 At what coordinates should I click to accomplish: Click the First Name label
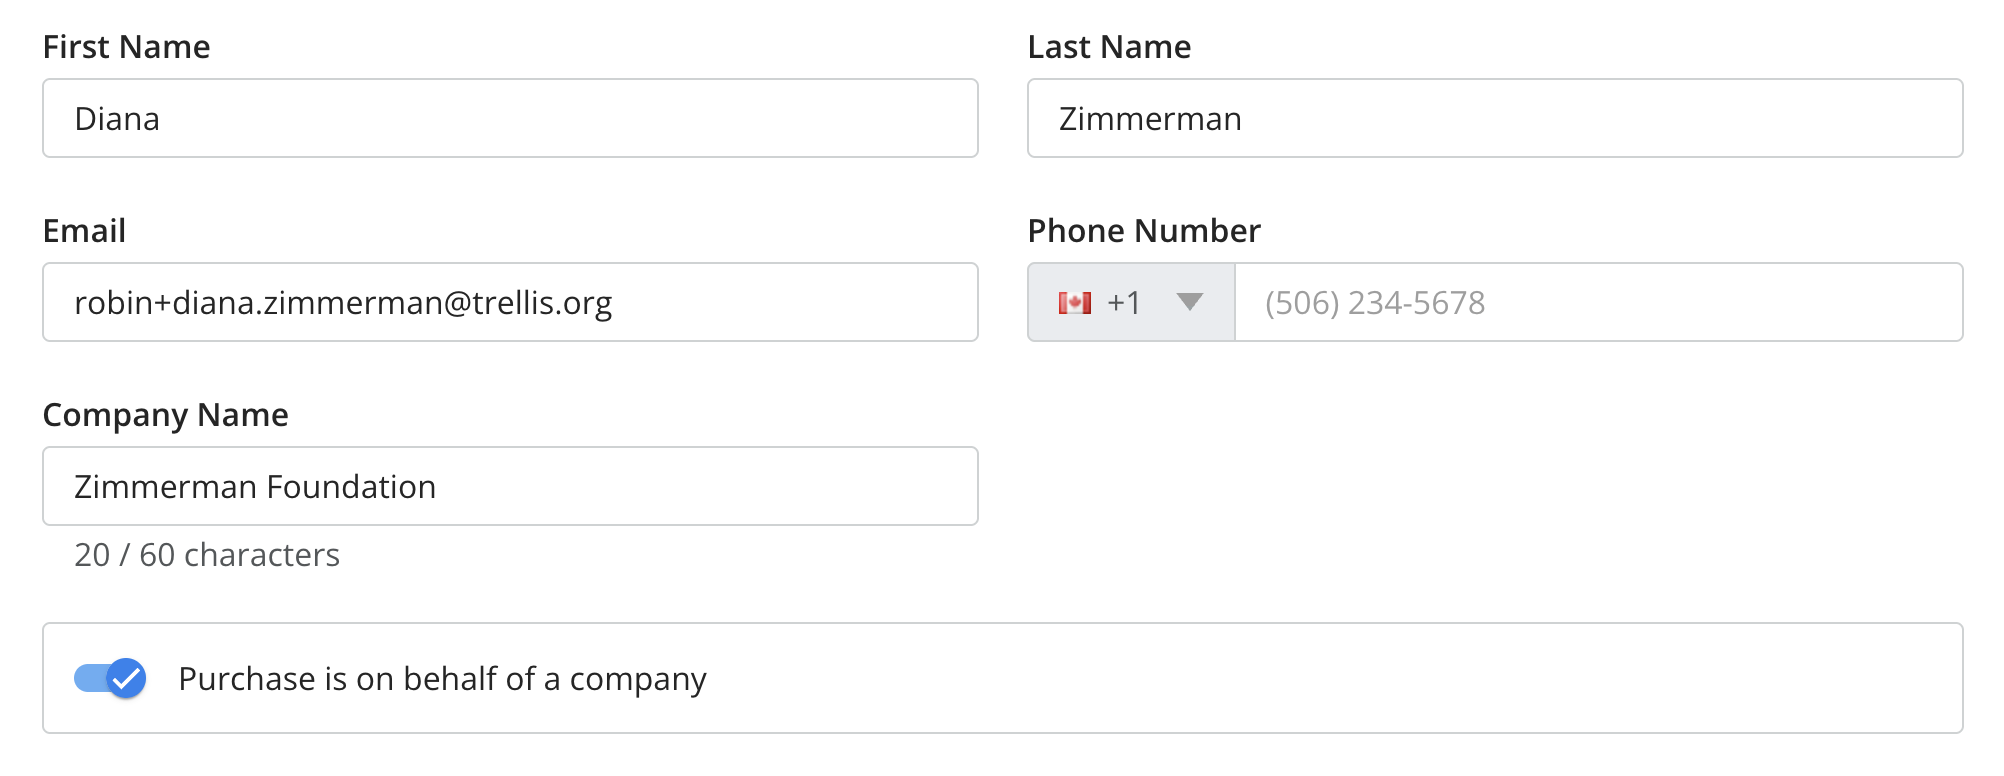[126, 47]
